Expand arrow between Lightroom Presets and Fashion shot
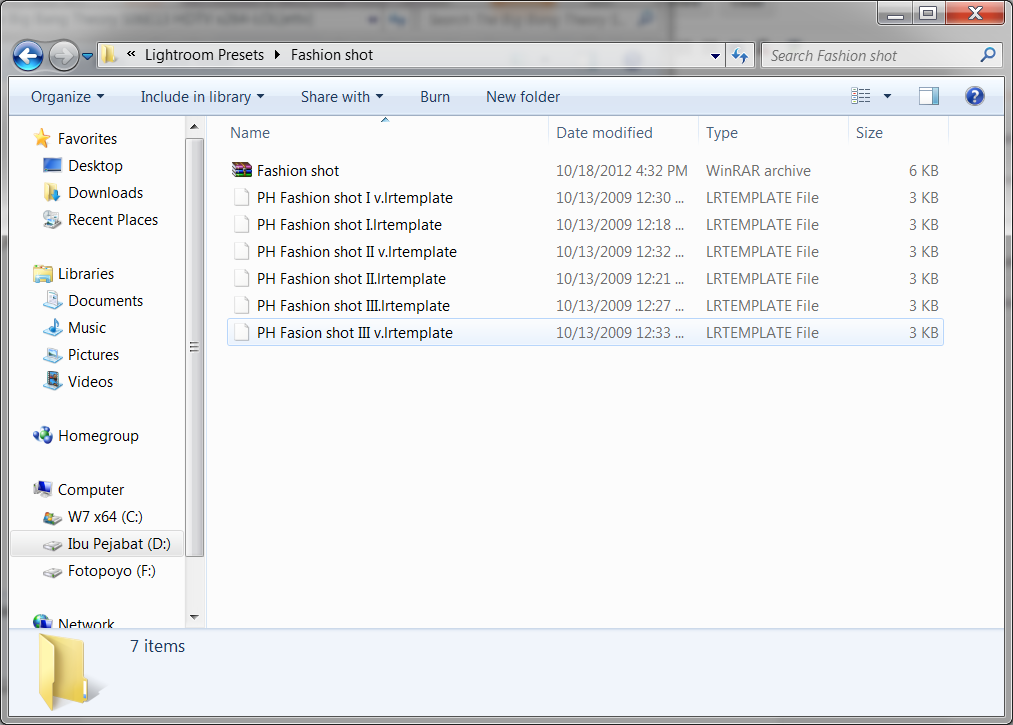1013x725 pixels. point(277,55)
